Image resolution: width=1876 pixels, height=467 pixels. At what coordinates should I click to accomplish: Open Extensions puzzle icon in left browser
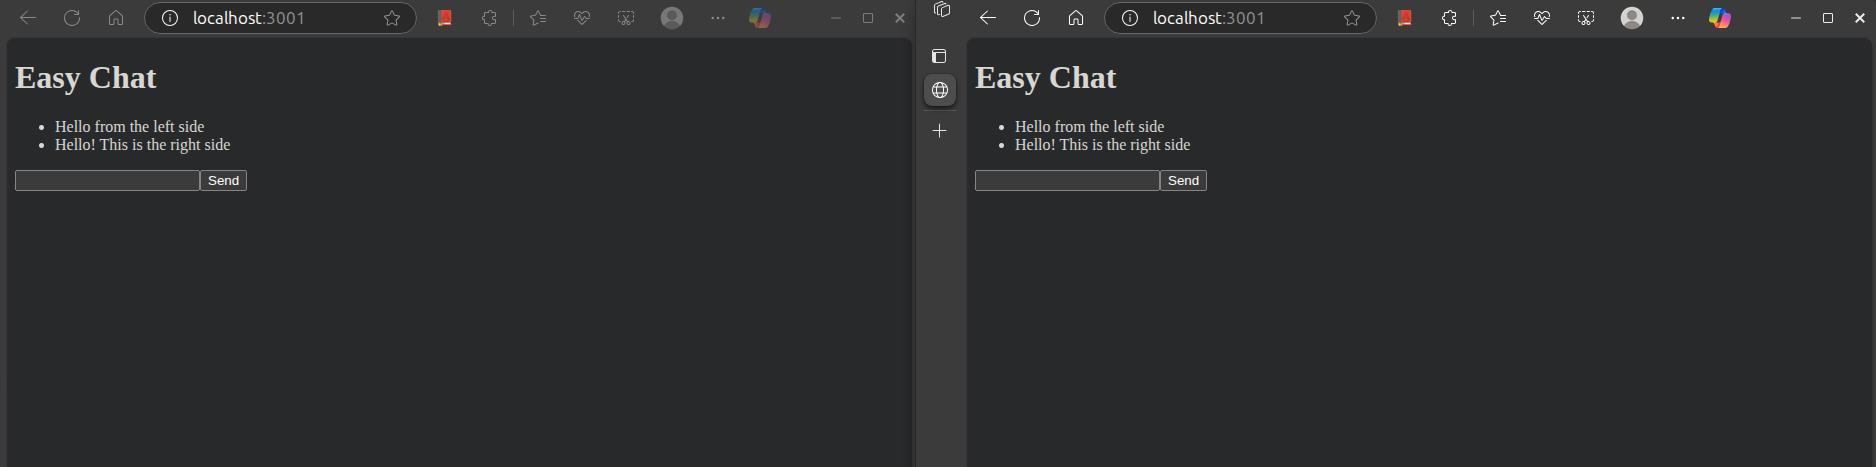tap(489, 18)
